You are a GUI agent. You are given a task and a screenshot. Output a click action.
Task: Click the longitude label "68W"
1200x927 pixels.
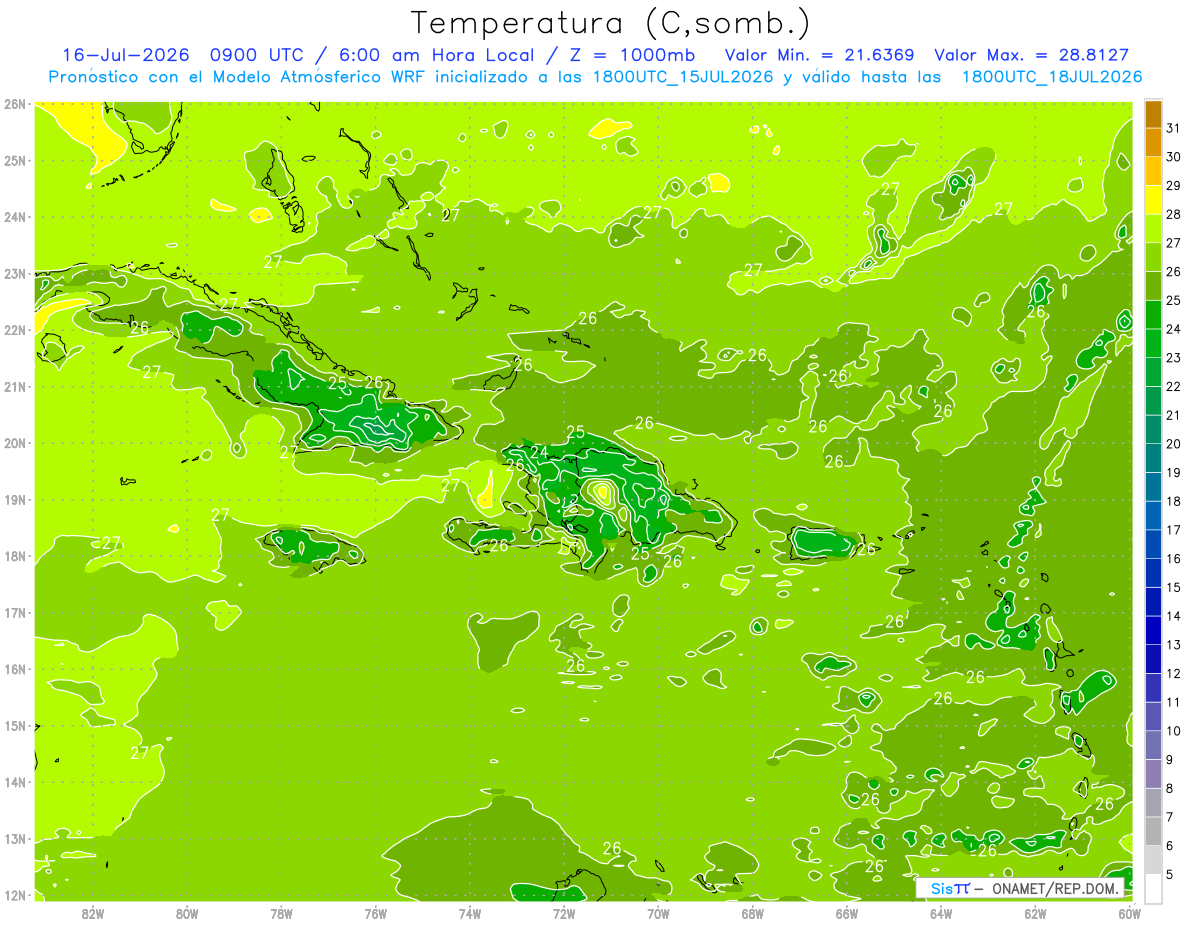(x=752, y=913)
